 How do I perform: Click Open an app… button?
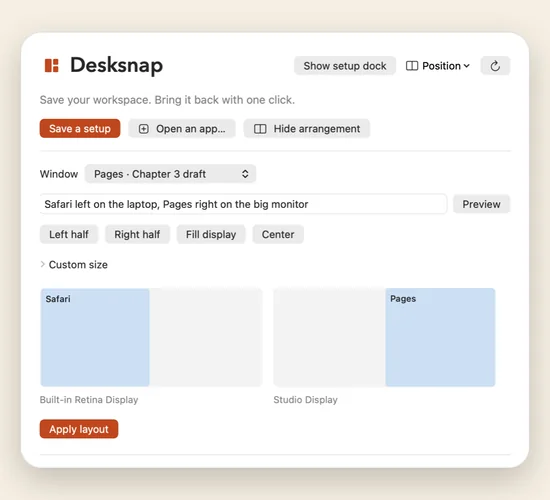click(182, 128)
